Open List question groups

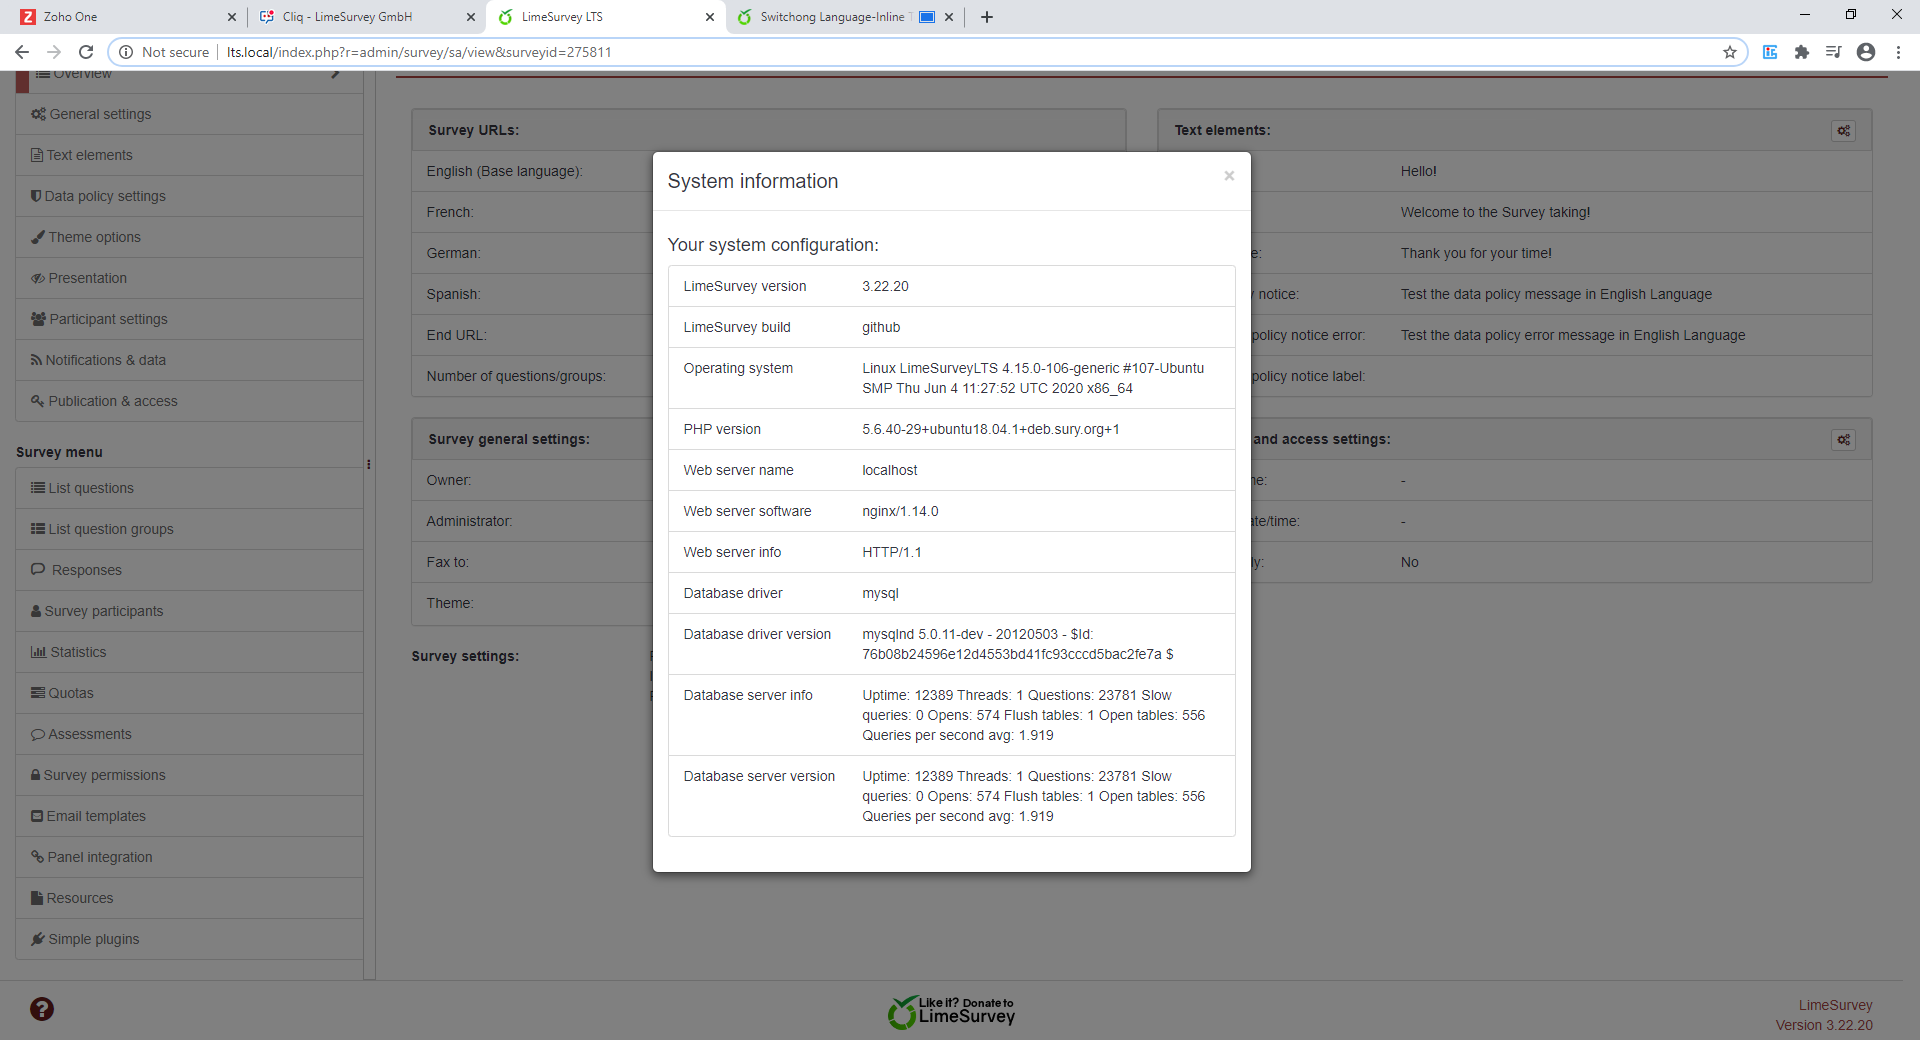coord(189,529)
